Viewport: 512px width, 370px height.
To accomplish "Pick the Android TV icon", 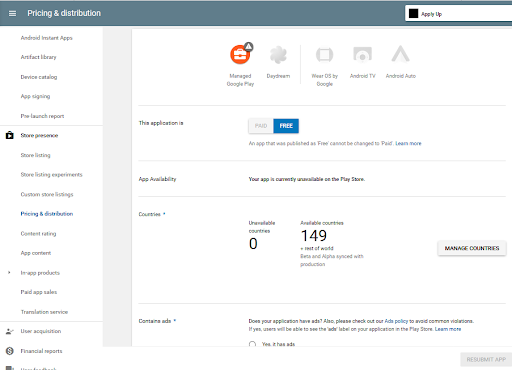I will [x=362, y=55].
